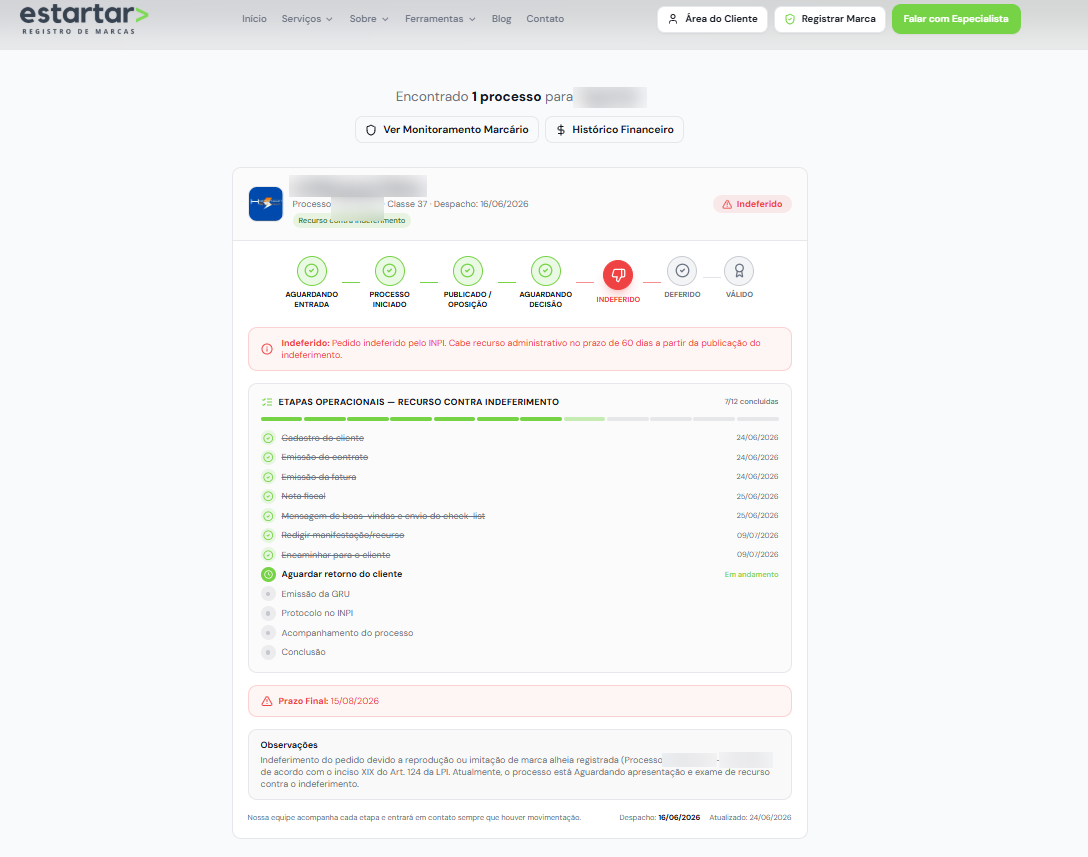Viewport: 1088px width, 857px height.
Task: Click pending dot for Protocolo no INPI
Action: tap(268, 613)
